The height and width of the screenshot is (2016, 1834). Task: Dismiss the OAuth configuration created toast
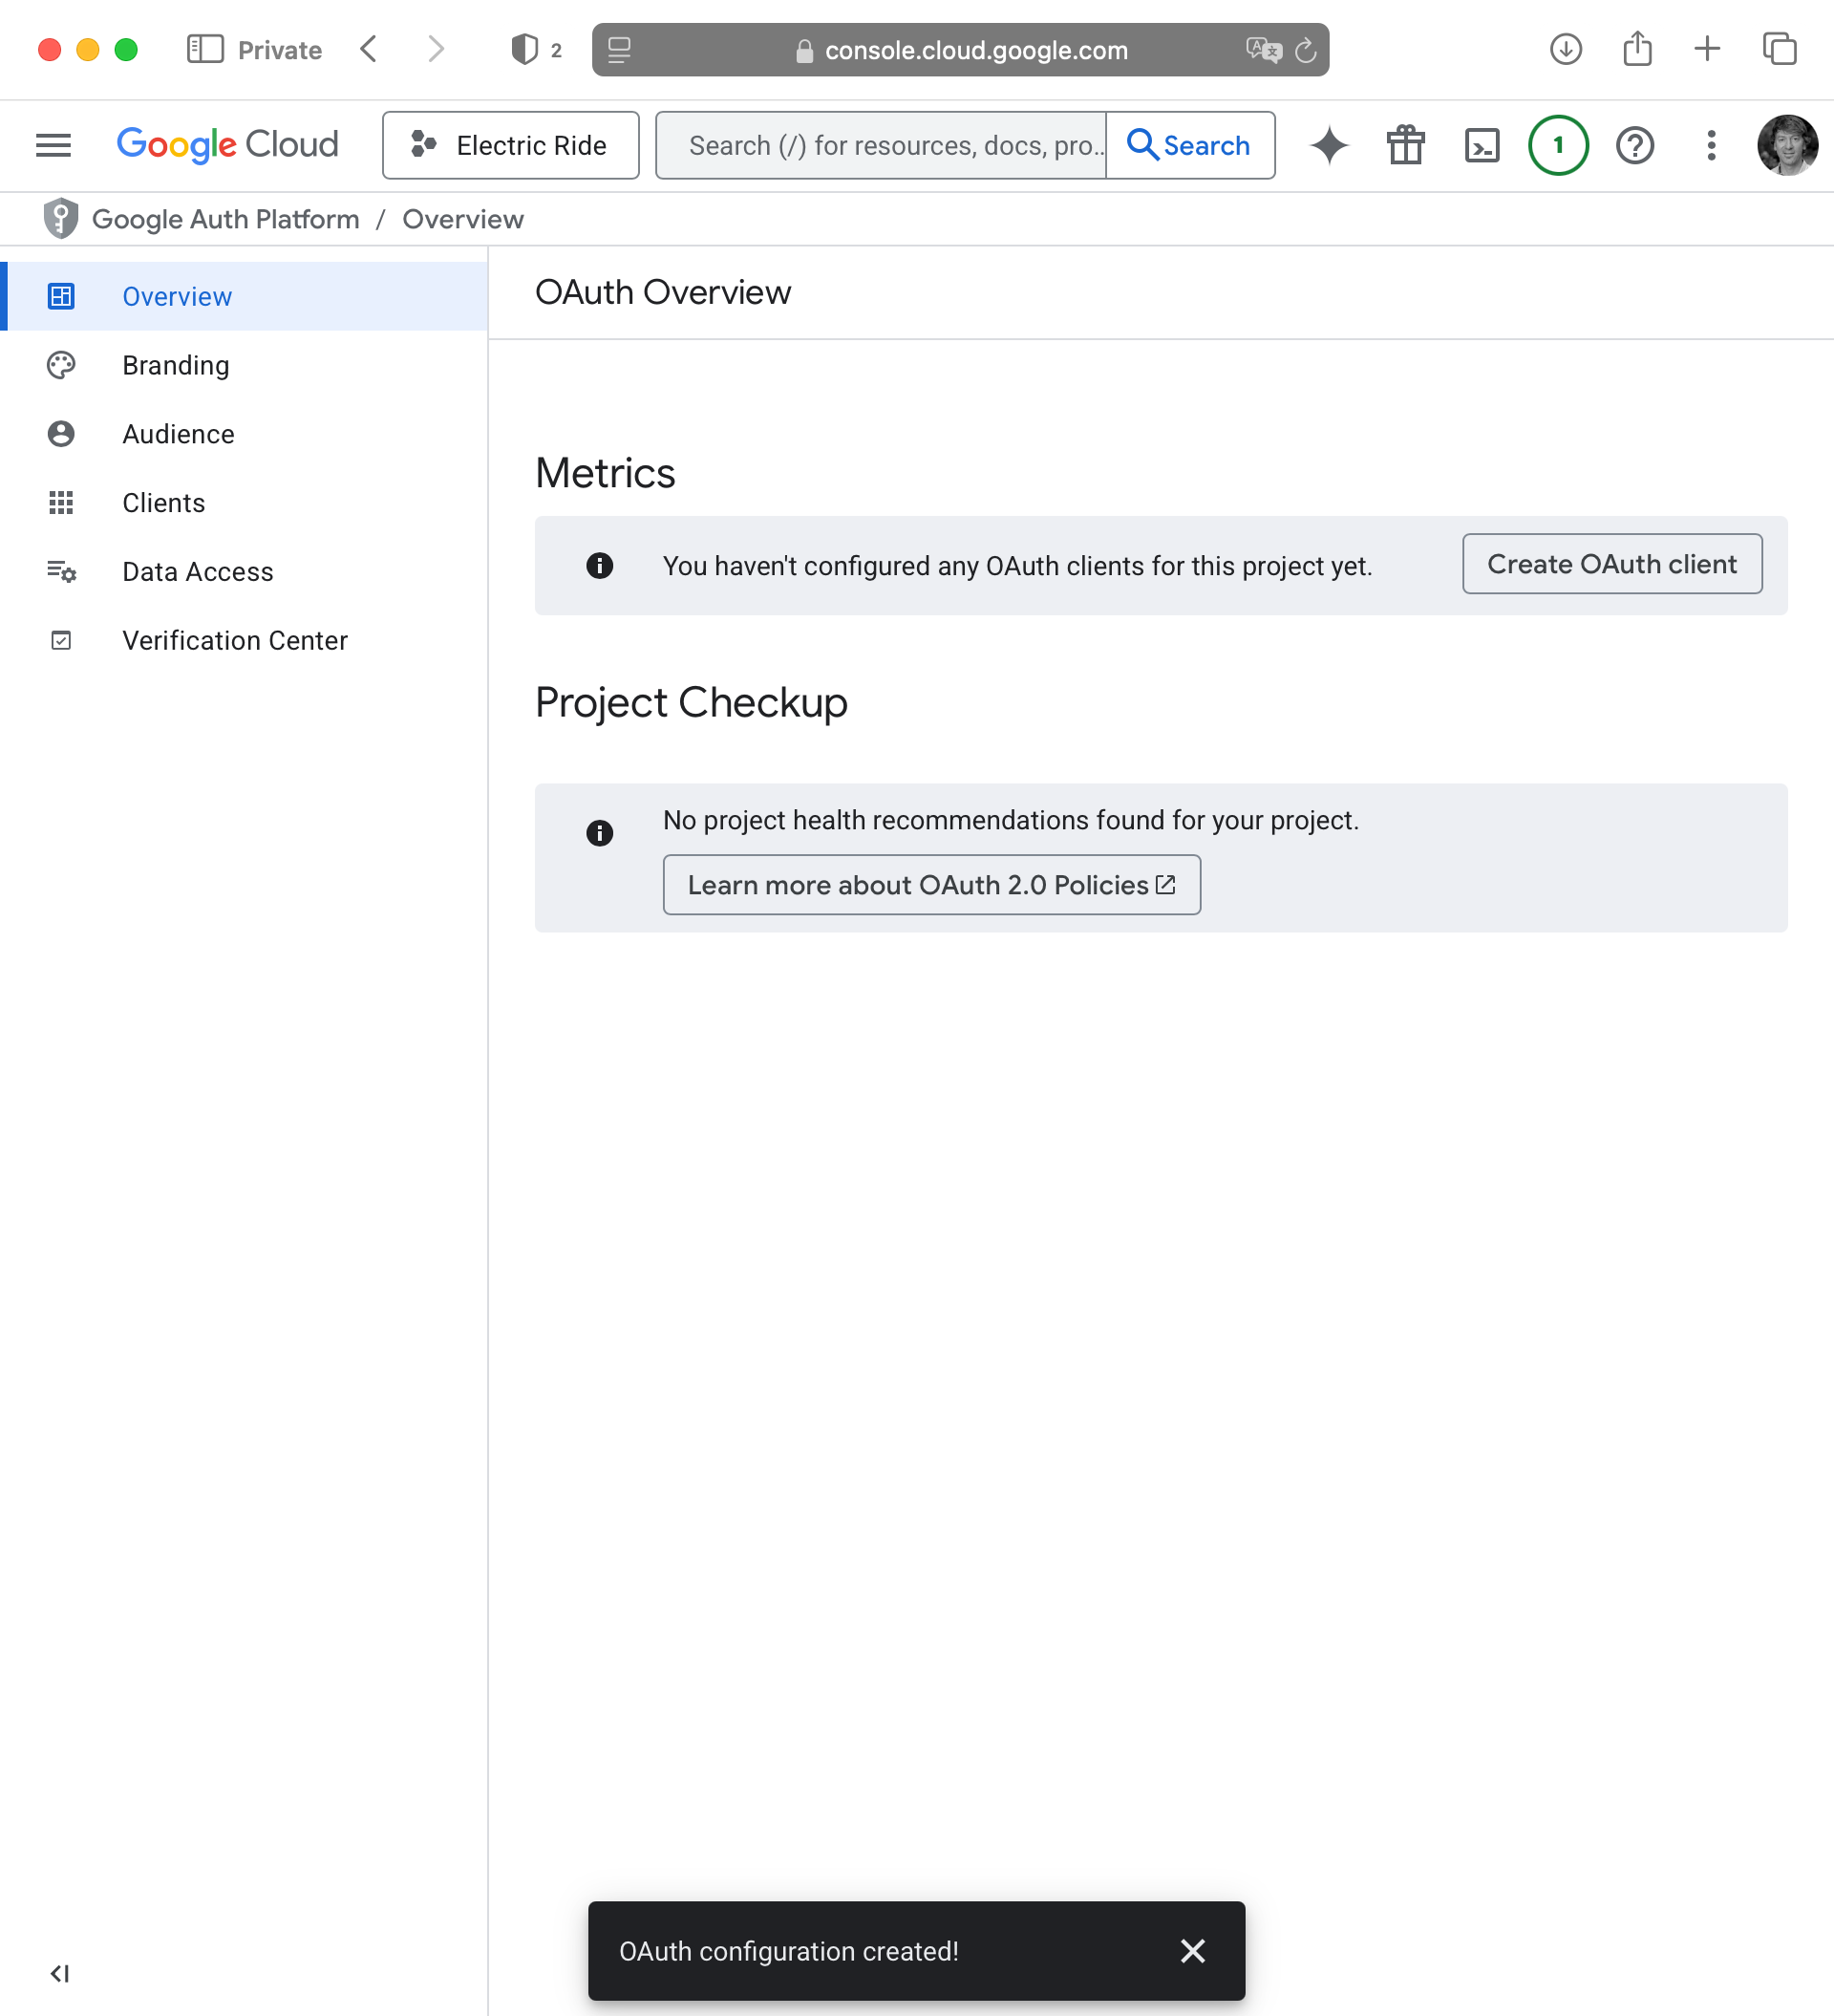coord(1192,1951)
